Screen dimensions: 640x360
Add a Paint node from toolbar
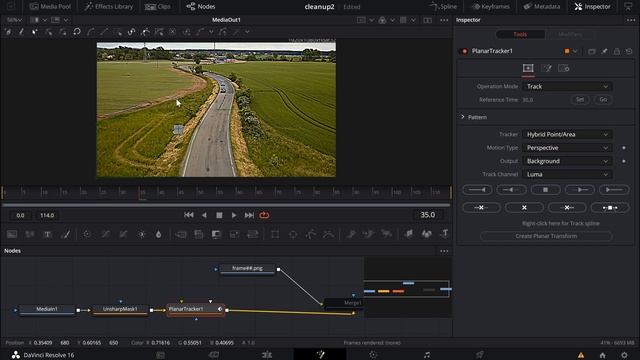coord(65,234)
